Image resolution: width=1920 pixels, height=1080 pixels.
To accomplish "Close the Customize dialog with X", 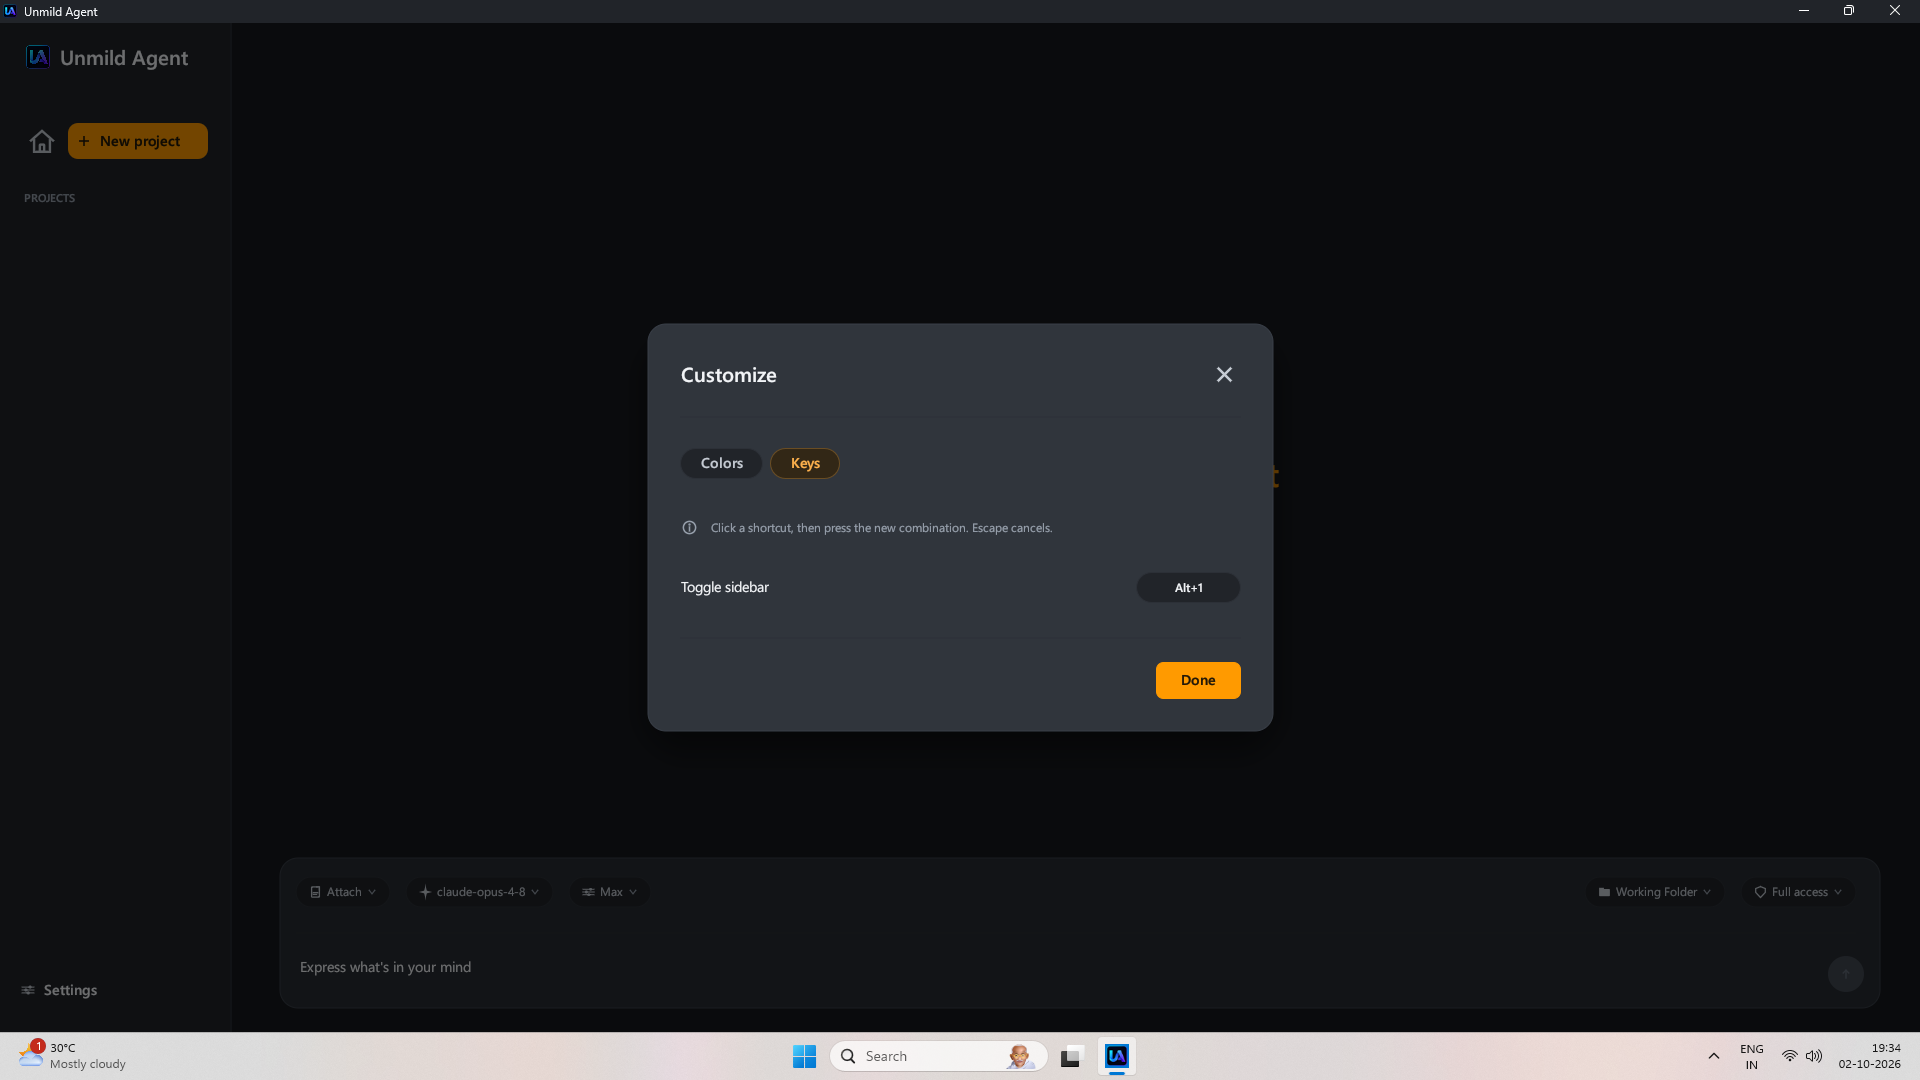I will pos(1224,374).
